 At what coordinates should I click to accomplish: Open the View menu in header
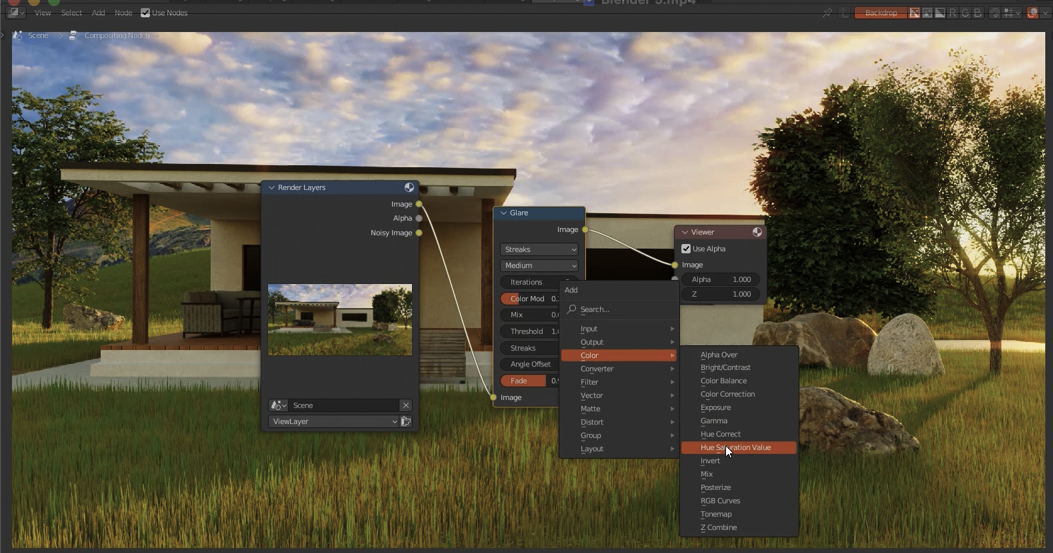42,13
